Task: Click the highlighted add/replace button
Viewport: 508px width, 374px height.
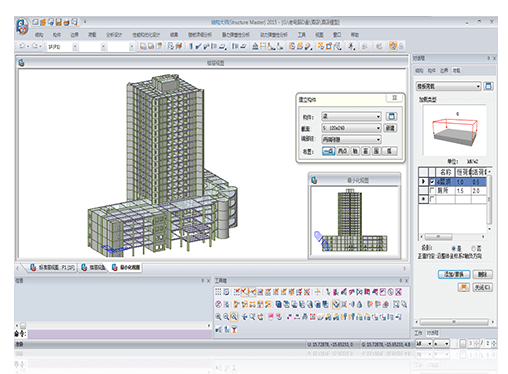Action: [454, 274]
